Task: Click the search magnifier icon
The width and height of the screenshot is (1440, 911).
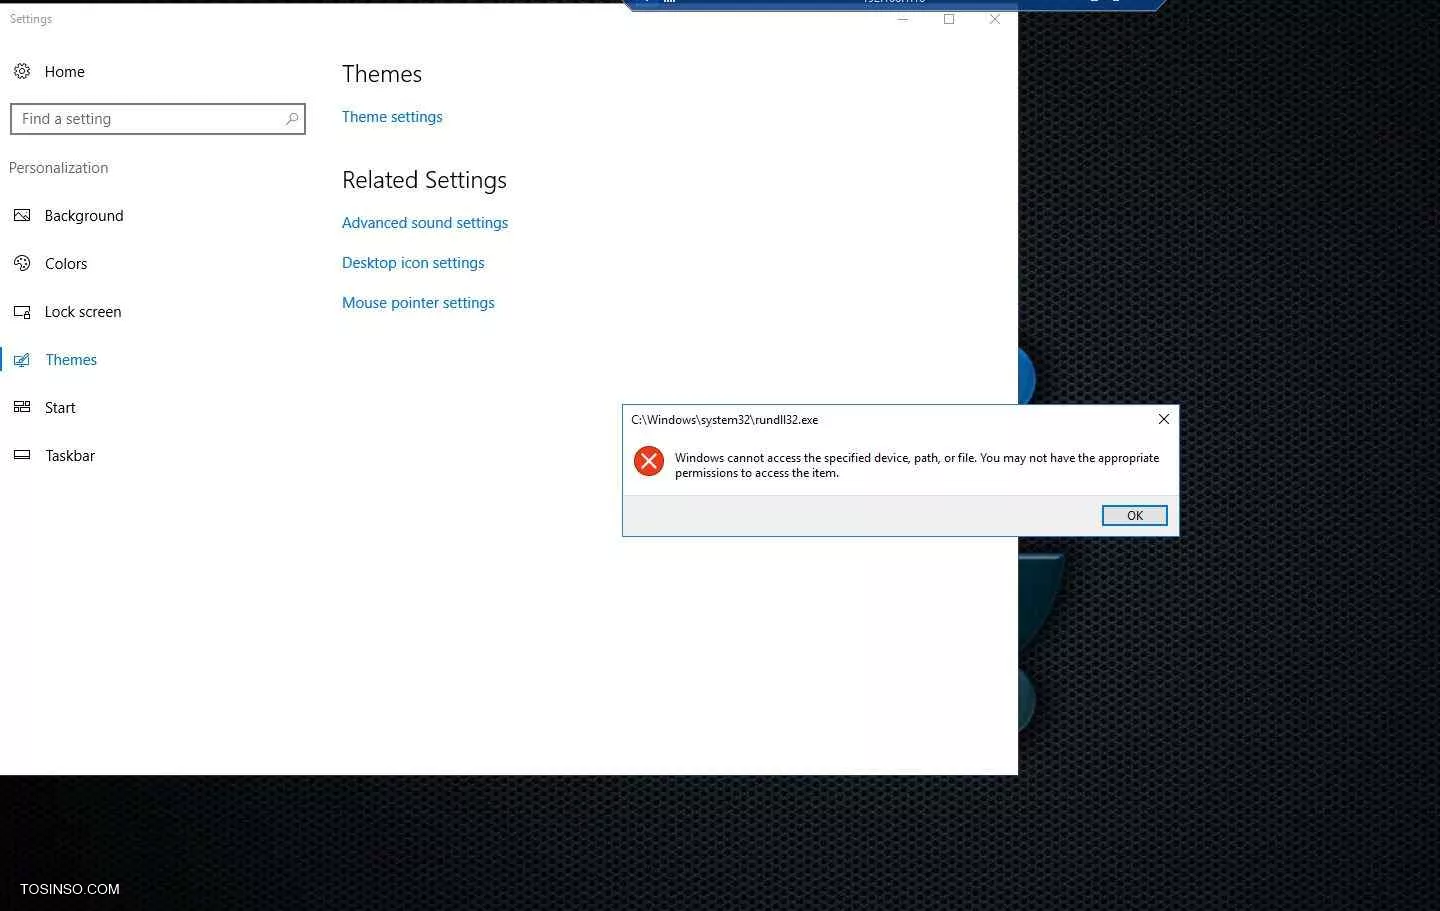Action: click(292, 119)
